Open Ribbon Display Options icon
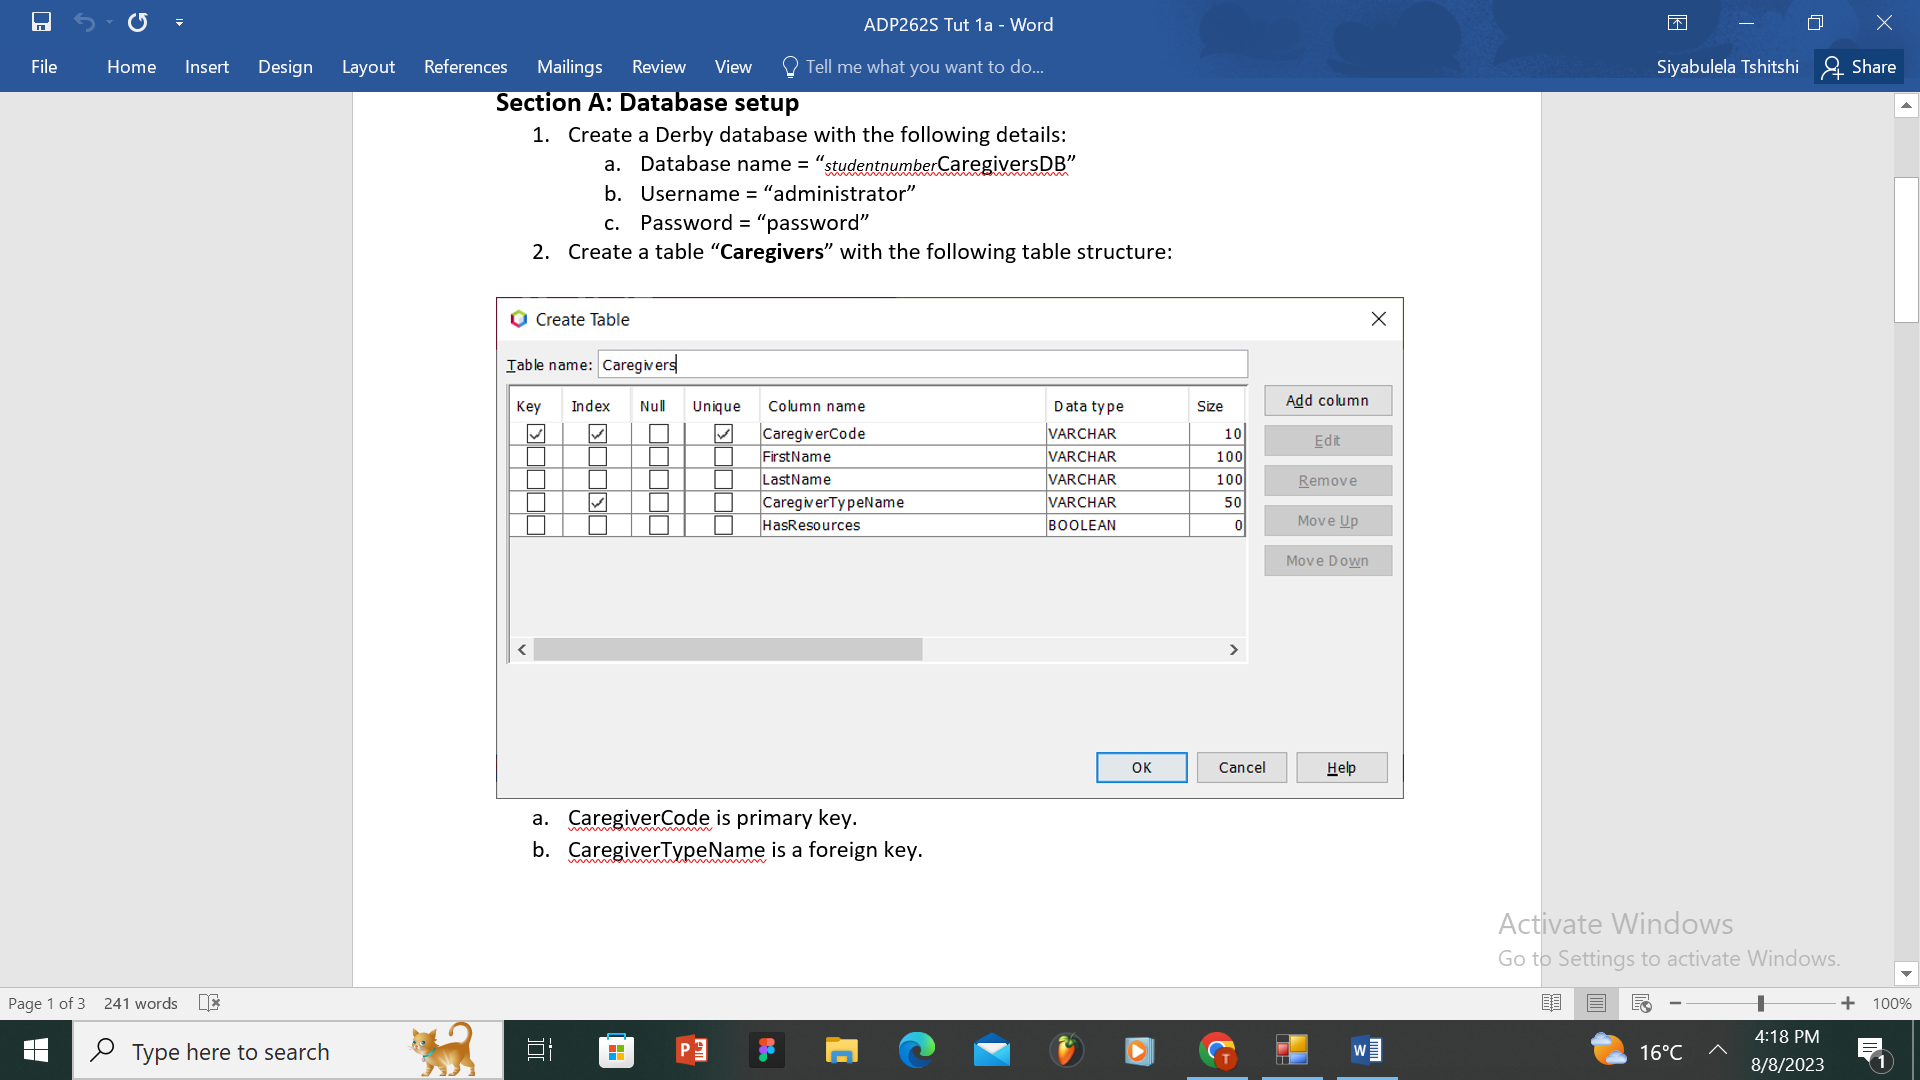Screen dimensions: 1920x1080 tap(1677, 23)
